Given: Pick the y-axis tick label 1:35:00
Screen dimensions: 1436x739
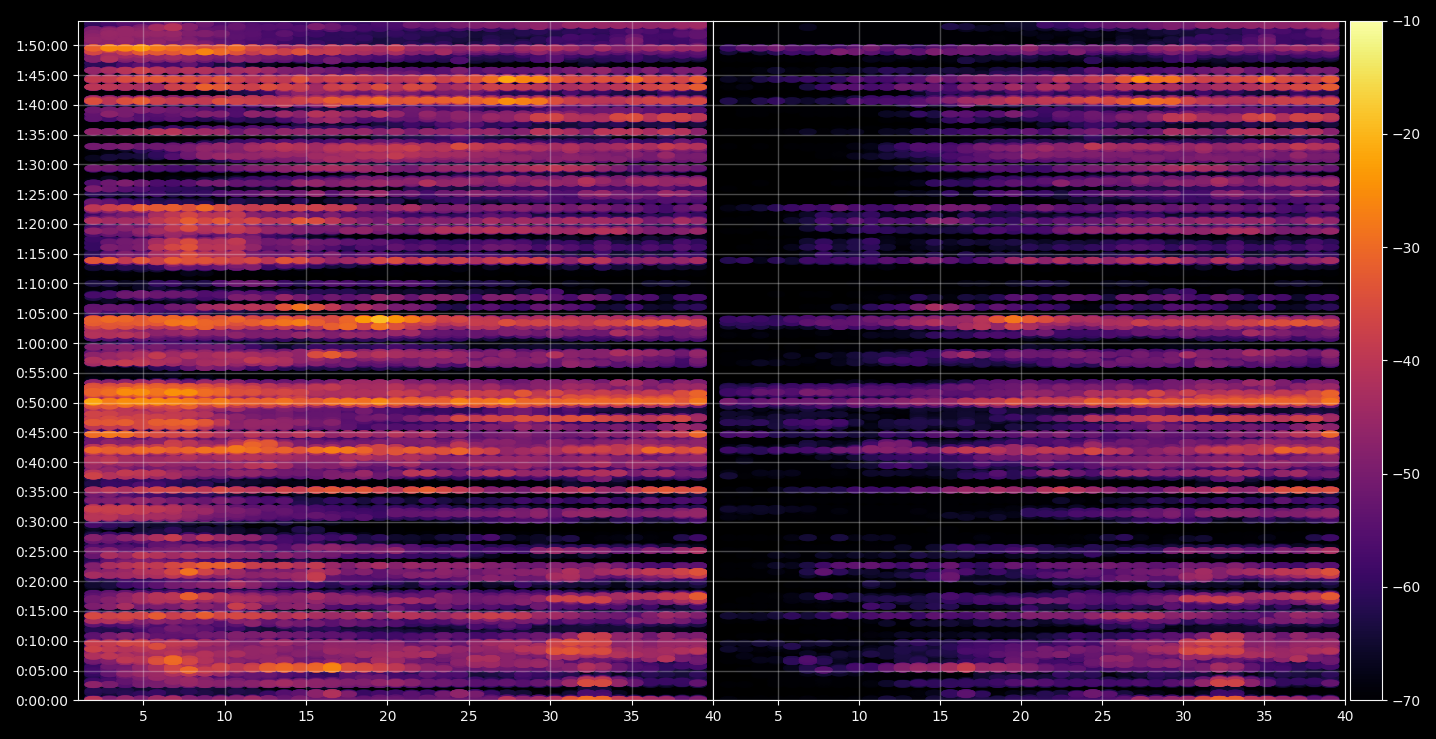Looking at the screenshot, I should (42, 135).
